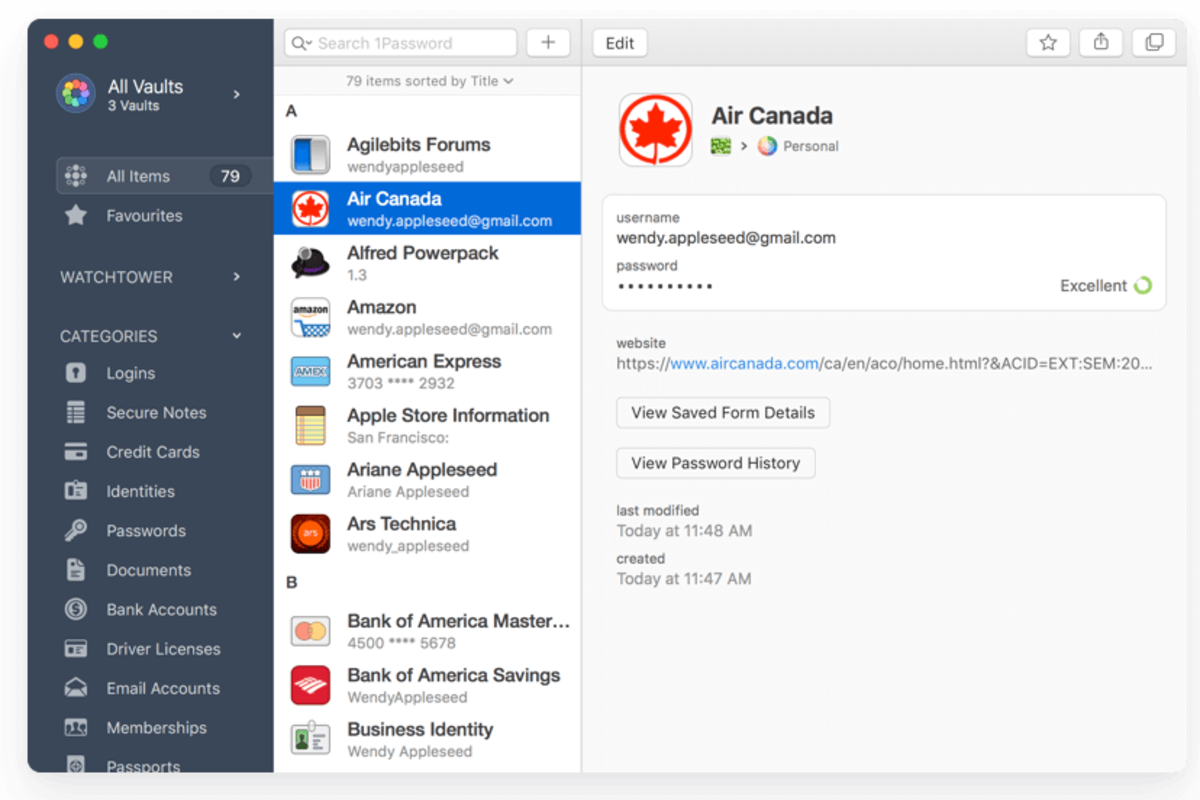Select the Amazon login item

point(427,317)
